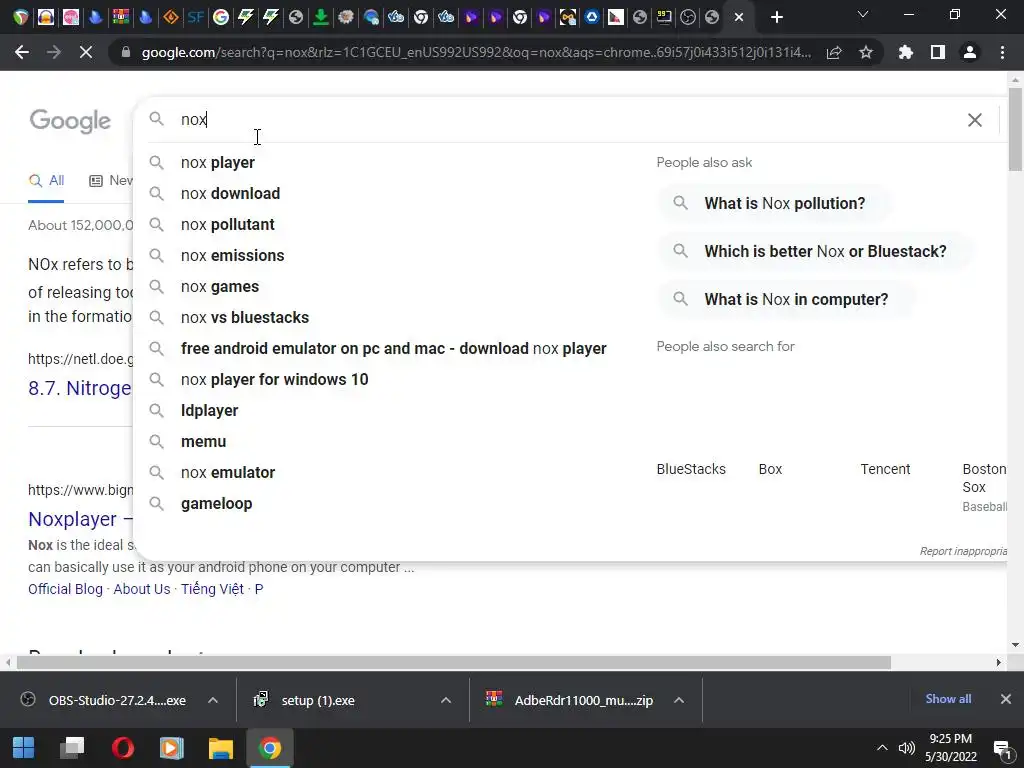Image resolution: width=1024 pixels, height=768 pixels.
Task: Switch to the OBS favicon tab
Action: pyautogui.click(x=688, y=17)
